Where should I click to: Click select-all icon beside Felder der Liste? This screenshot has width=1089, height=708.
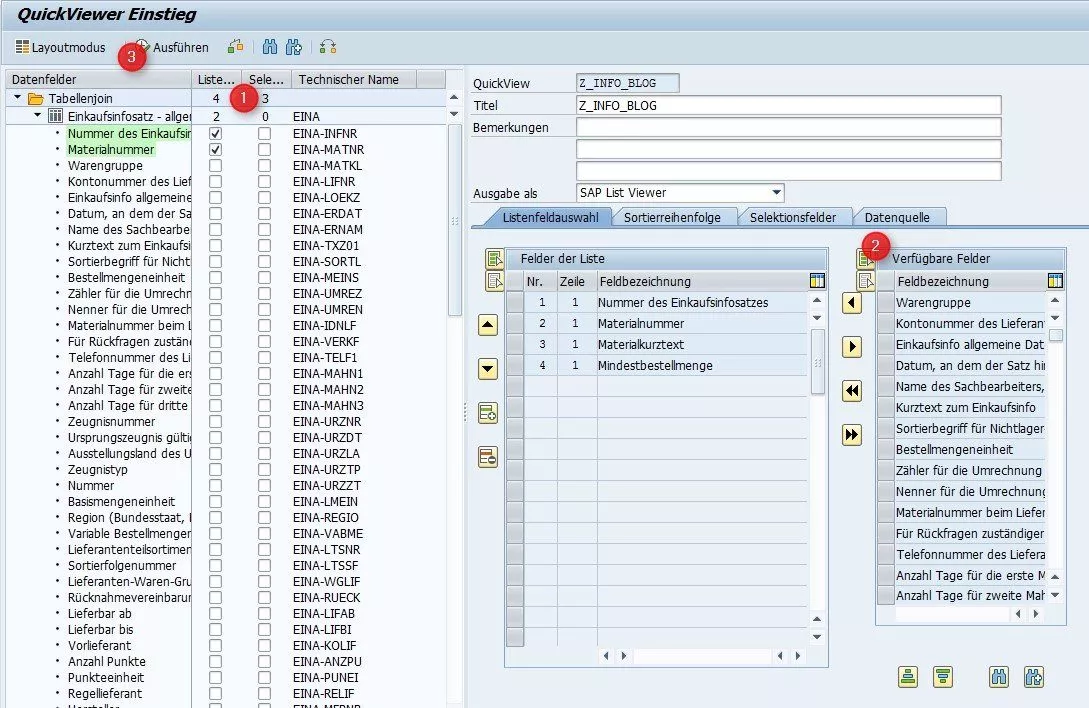[x=494, y=259]
